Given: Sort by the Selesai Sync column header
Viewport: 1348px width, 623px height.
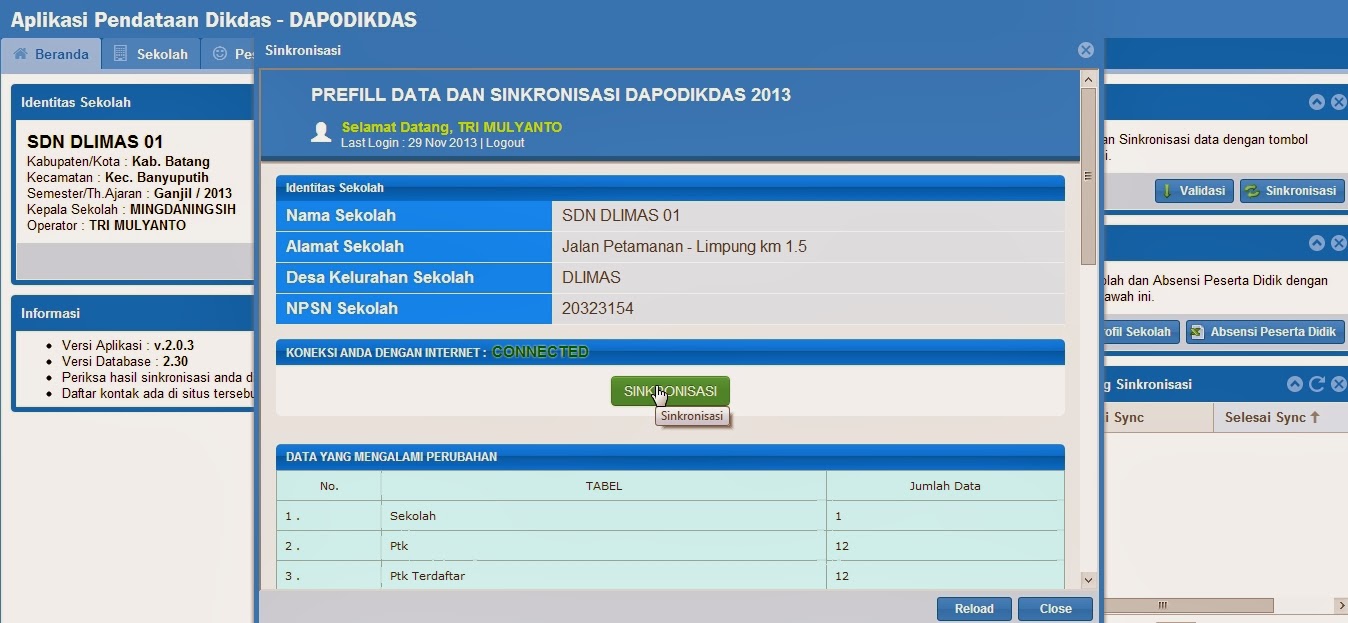Looking at the screenshot, I should (1280, 417).
